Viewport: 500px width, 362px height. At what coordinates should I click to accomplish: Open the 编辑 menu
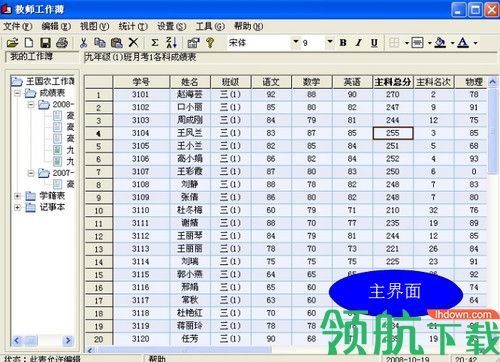(56, 26)
